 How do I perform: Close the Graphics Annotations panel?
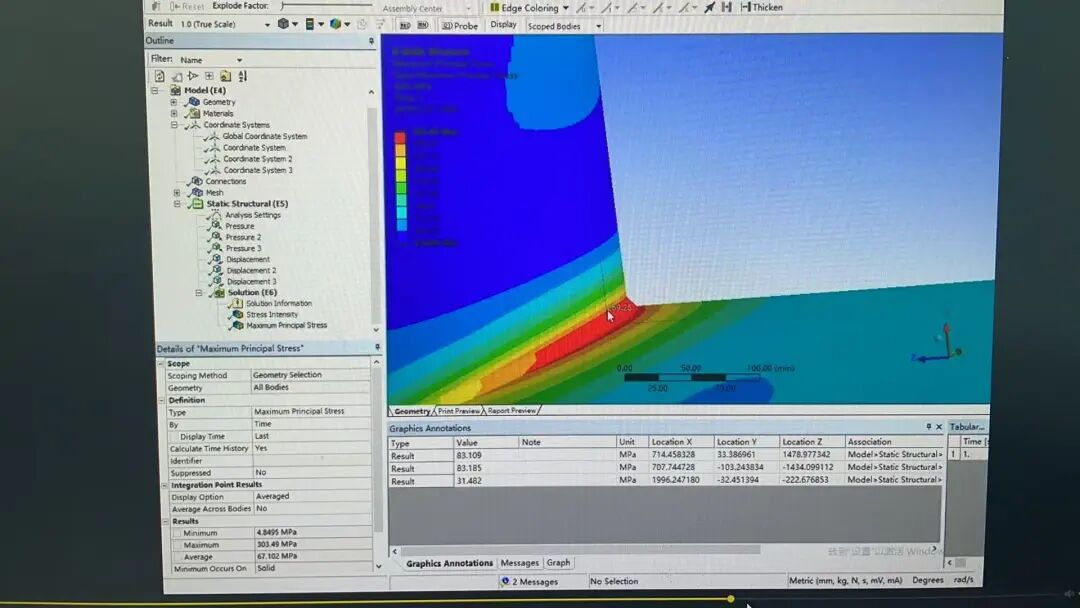click(x=939, y=428)
